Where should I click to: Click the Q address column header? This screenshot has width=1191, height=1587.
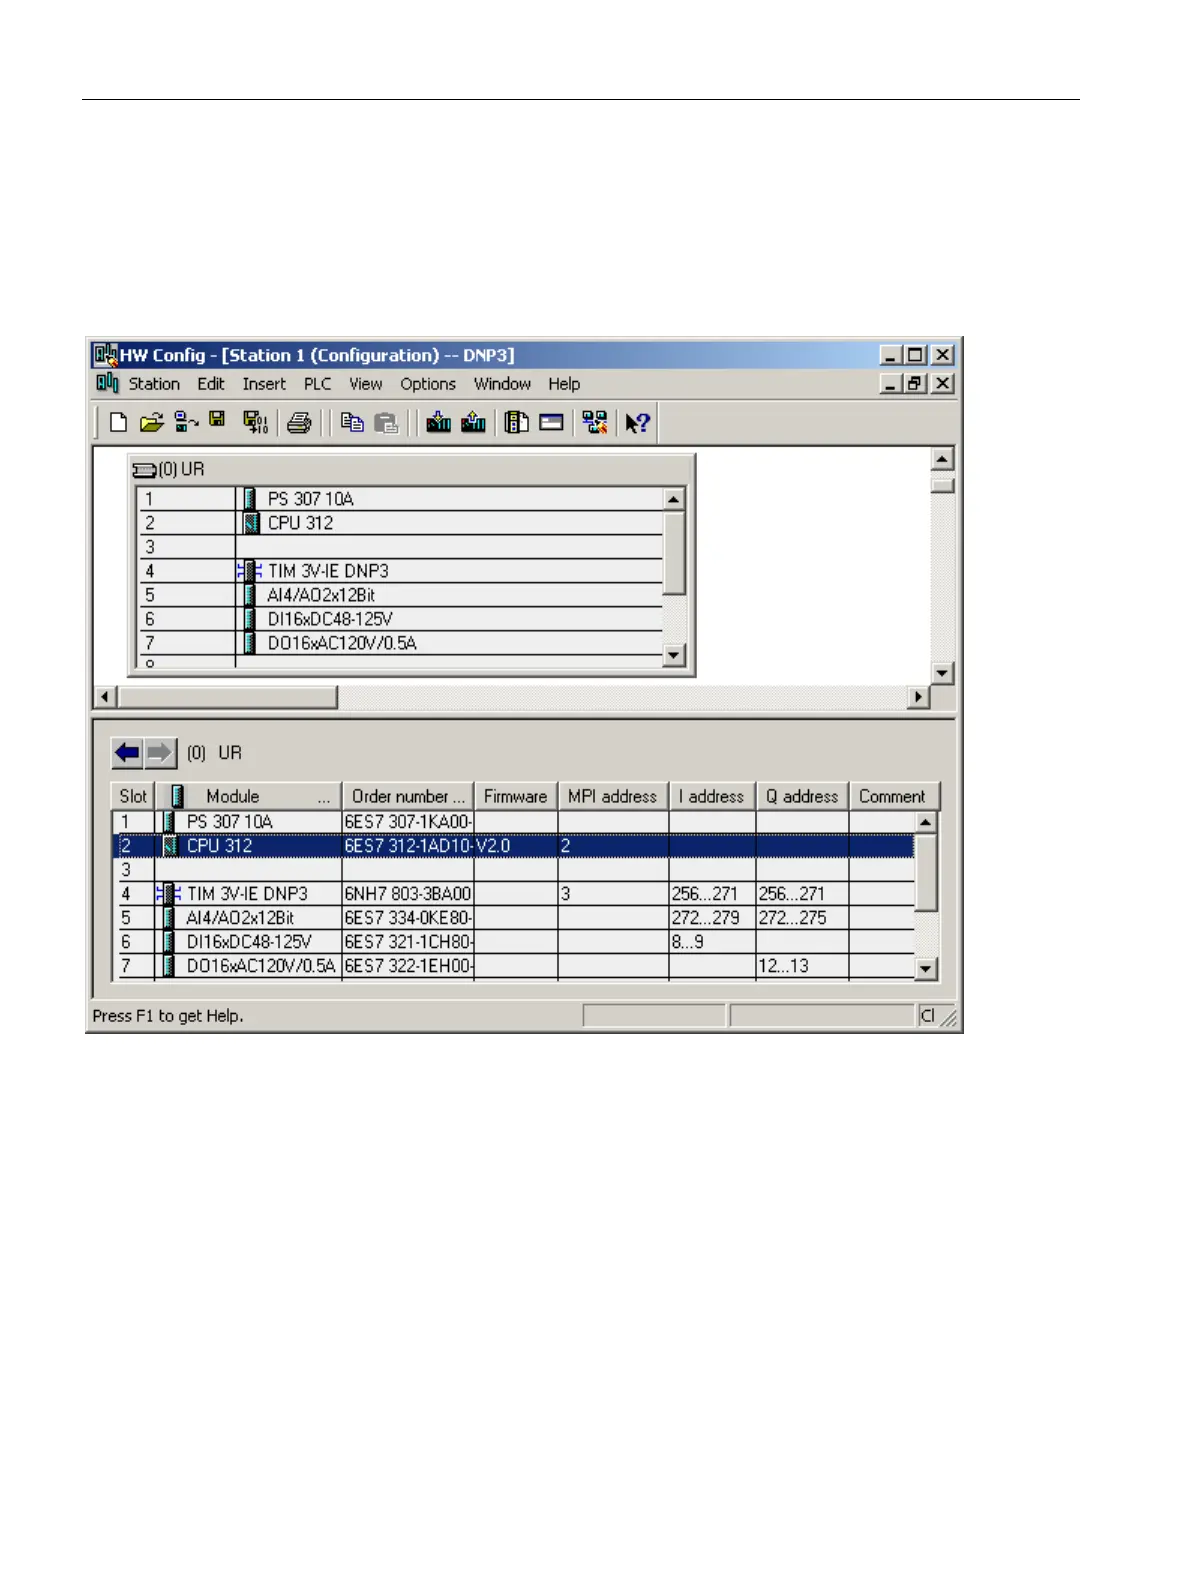[x=802, y=796]
